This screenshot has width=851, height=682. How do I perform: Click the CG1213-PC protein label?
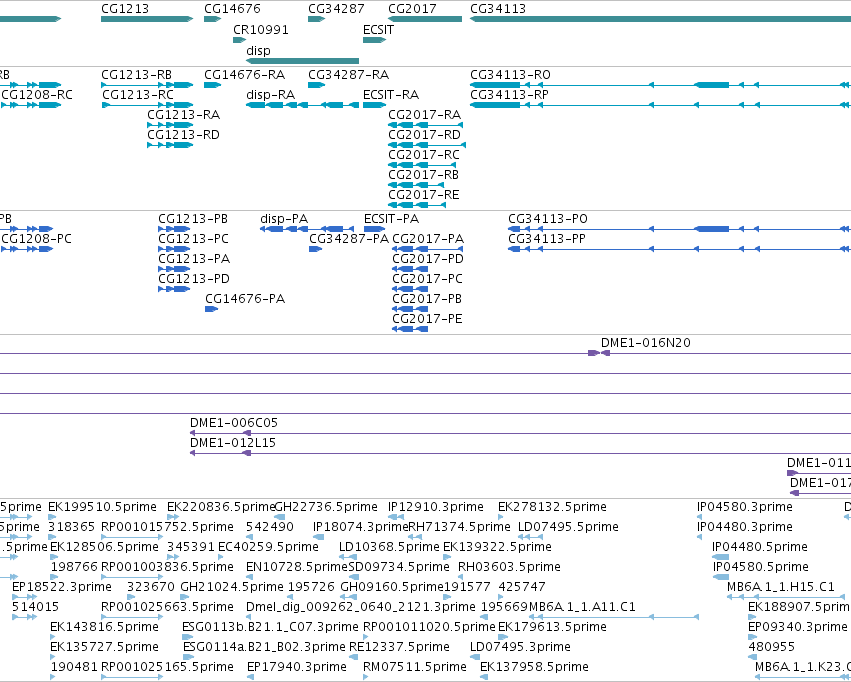click(x=193, y=239)
